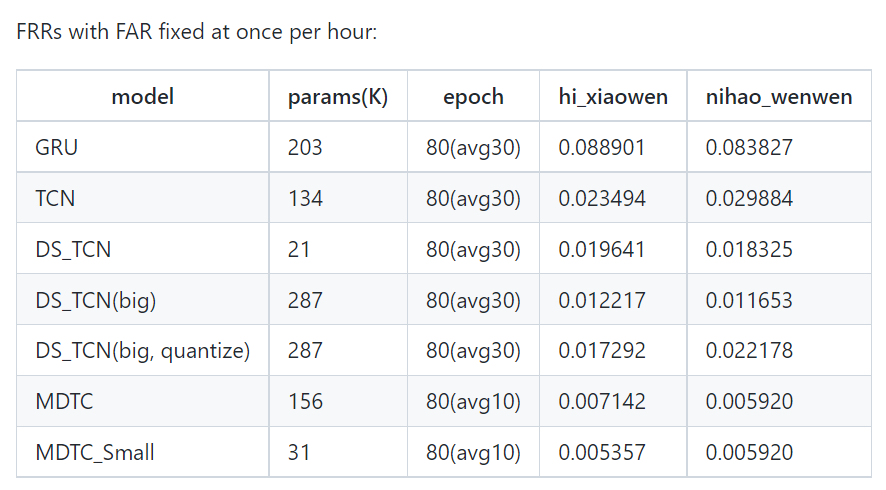Click the 0.083827 nihao_wenwen value
This screenshot has width=886, height=490.
click(x=749, y=148)
